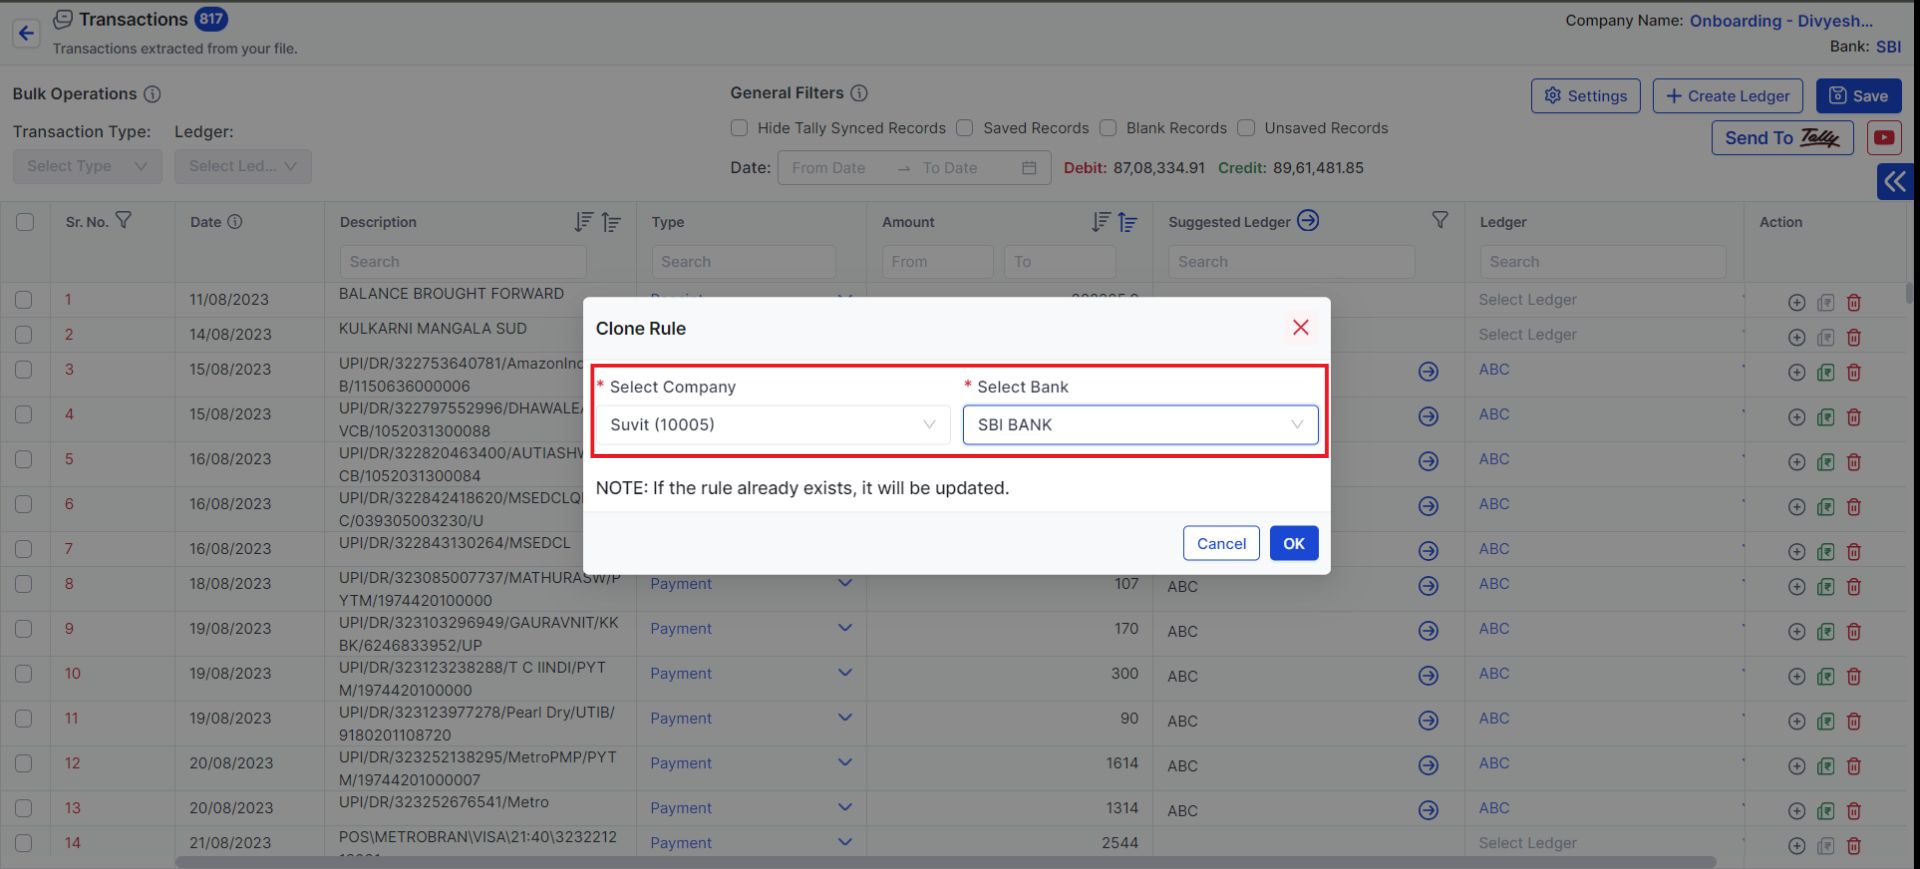
Task: Click the Create Ledger button
Action: tap(1727, 96)
